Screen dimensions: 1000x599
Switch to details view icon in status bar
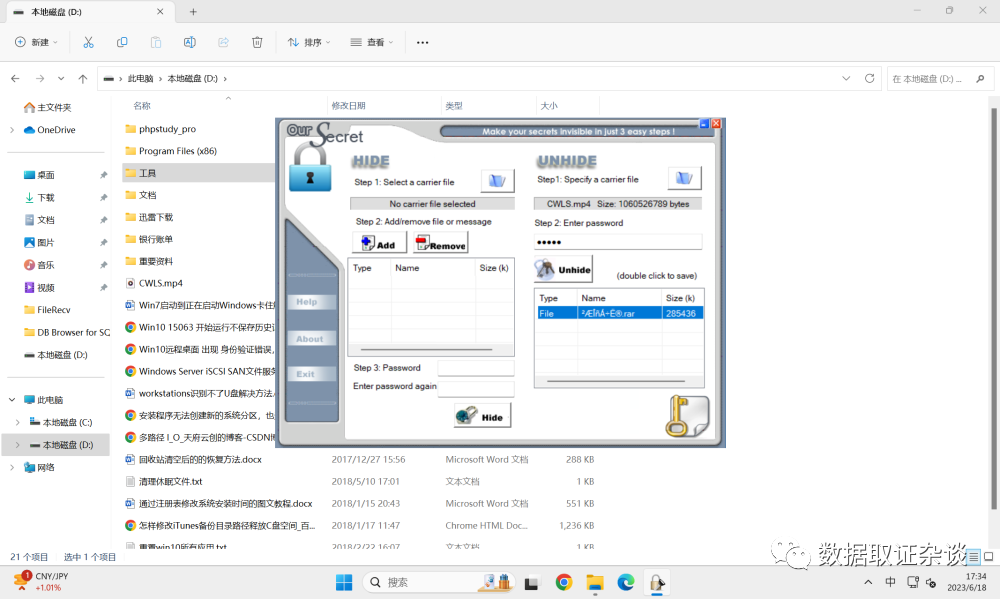tap(973, 556)
